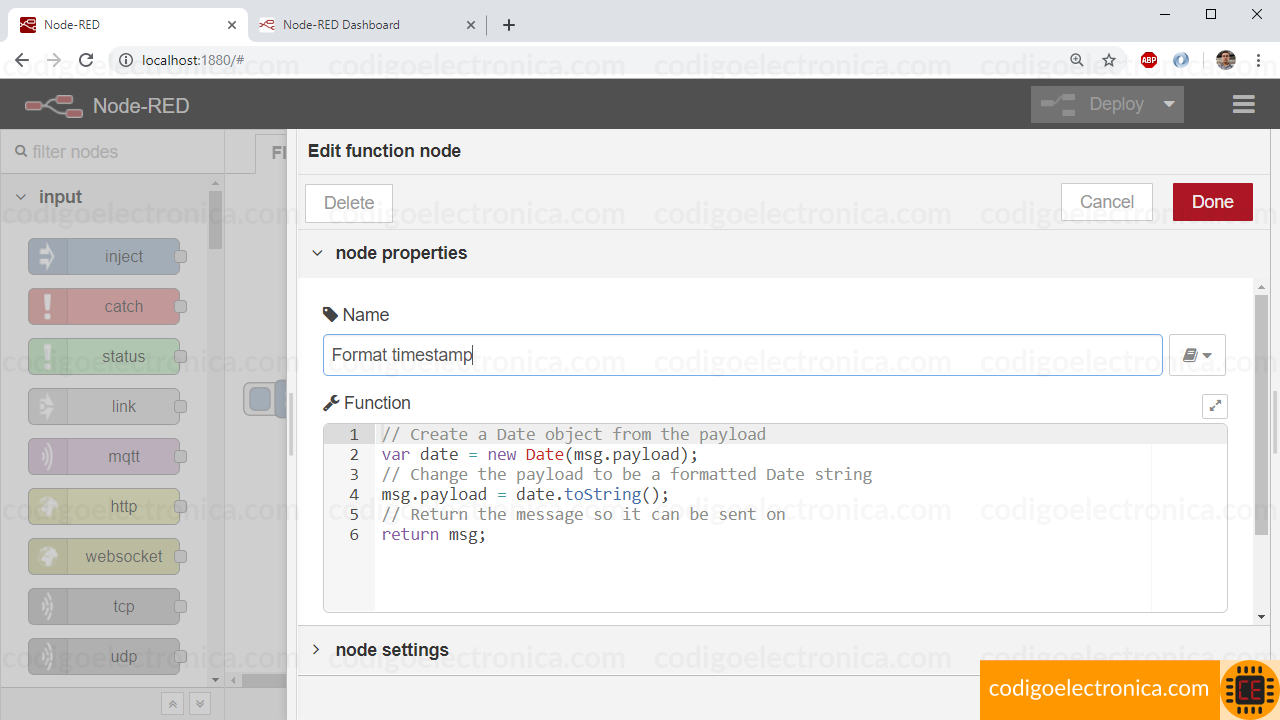
Task: Close the Node-RED browser tab
Action: [x=231, y=25]
